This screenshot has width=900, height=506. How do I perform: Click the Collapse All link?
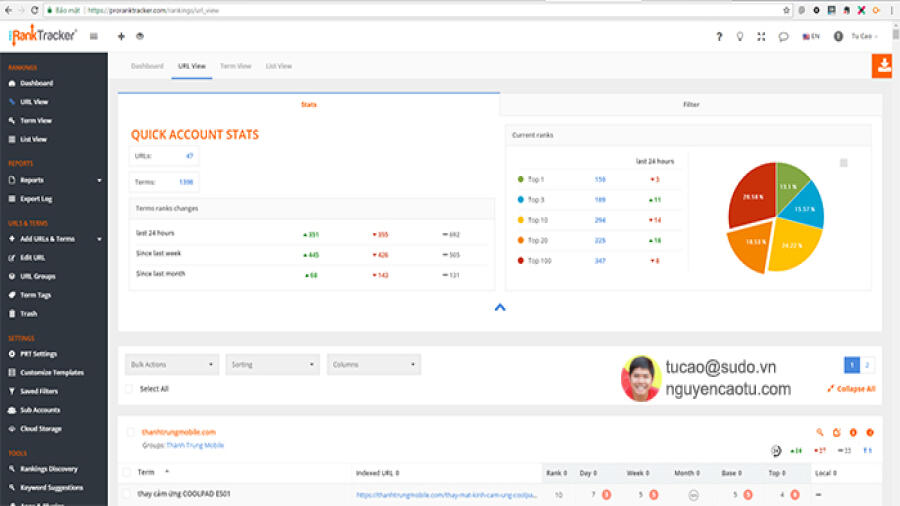pyautogui.click(x=851, y=389)
